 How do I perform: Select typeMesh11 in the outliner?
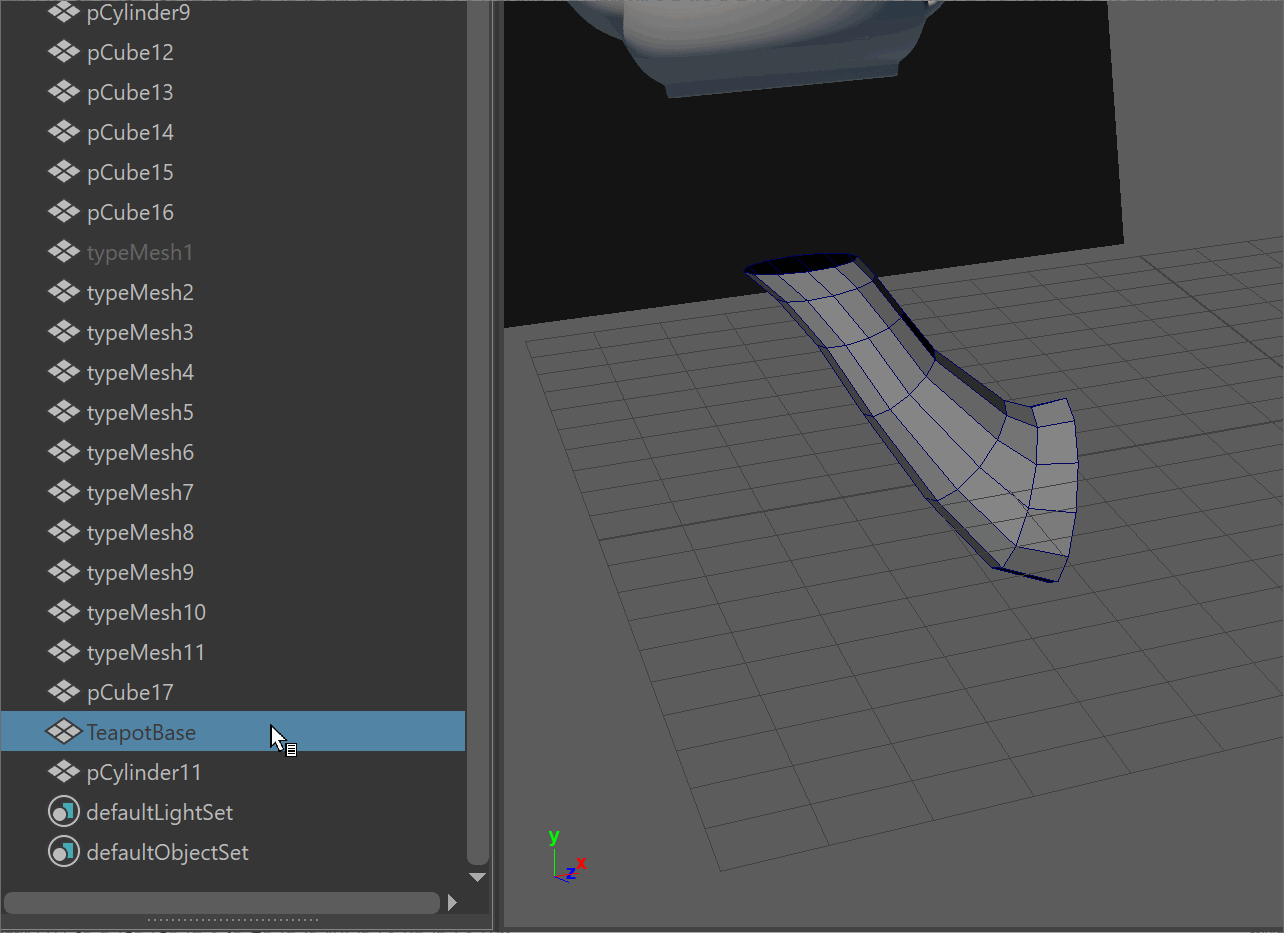tap(146, 653)
